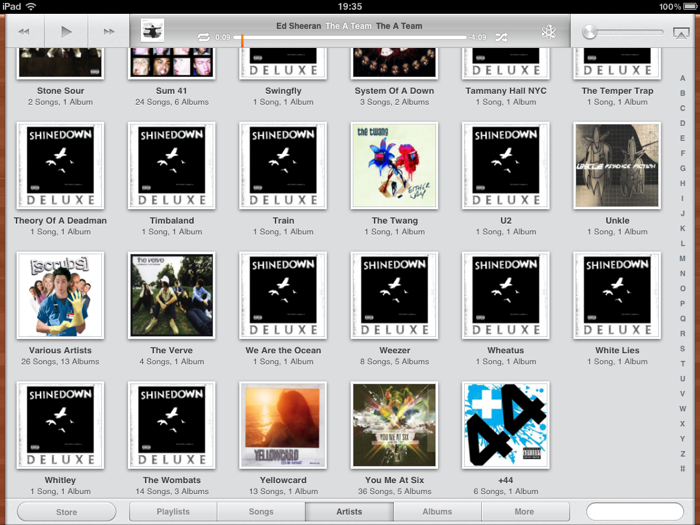The image size is (700, 525).
Task: Open +44 album artwork
Action: click(x=506, y=425)
